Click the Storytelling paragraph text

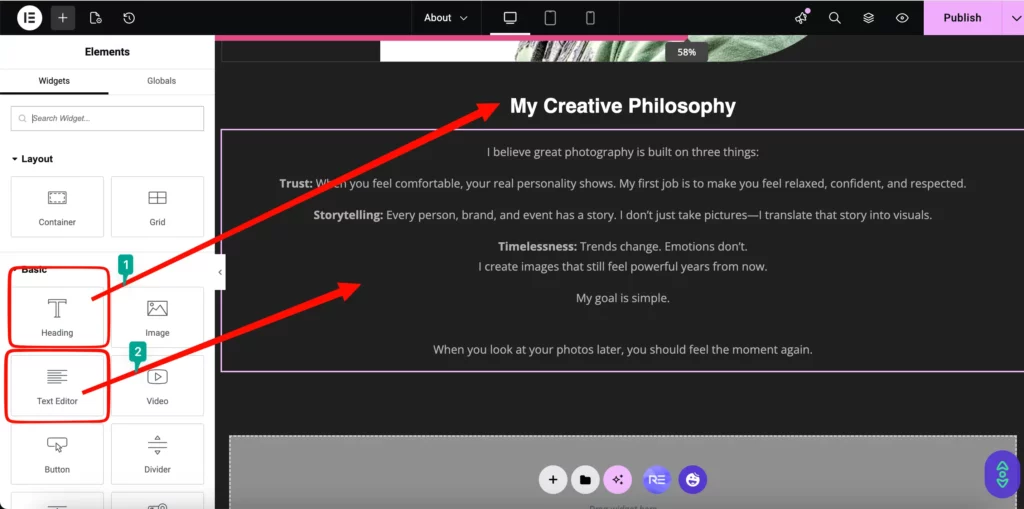click(622, 215)
